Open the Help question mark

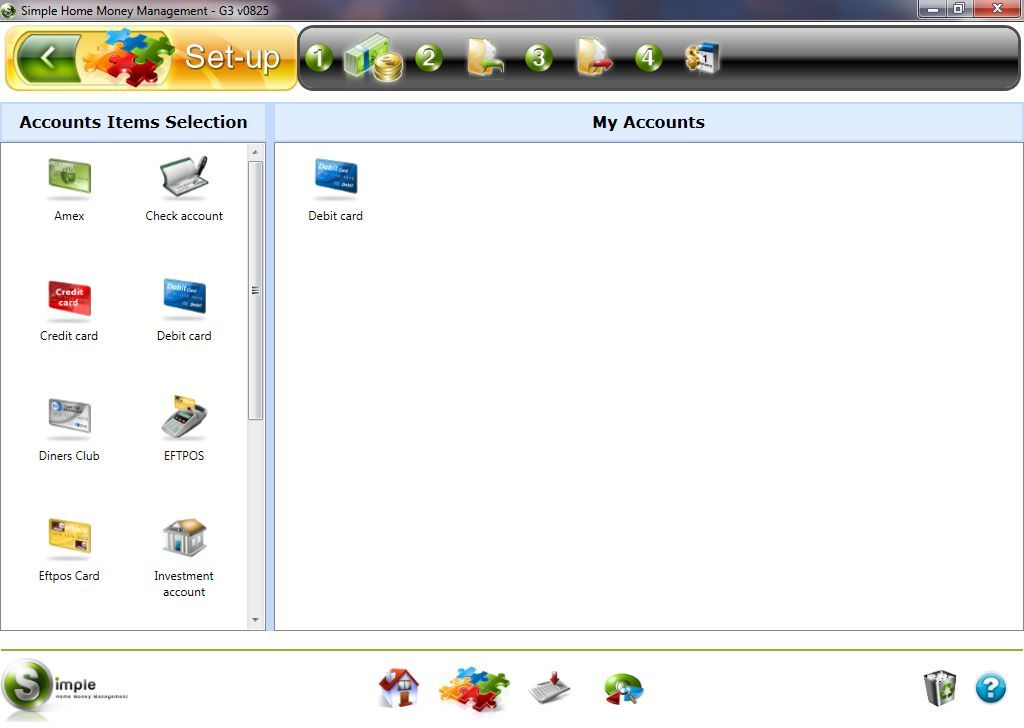pyautogui.click(x=991, y=687)
